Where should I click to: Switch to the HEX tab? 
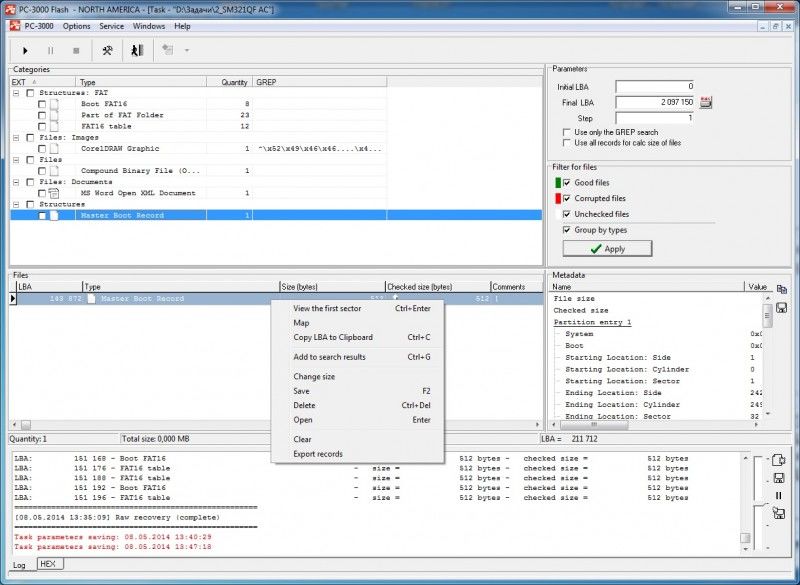[x=50, y=564]
